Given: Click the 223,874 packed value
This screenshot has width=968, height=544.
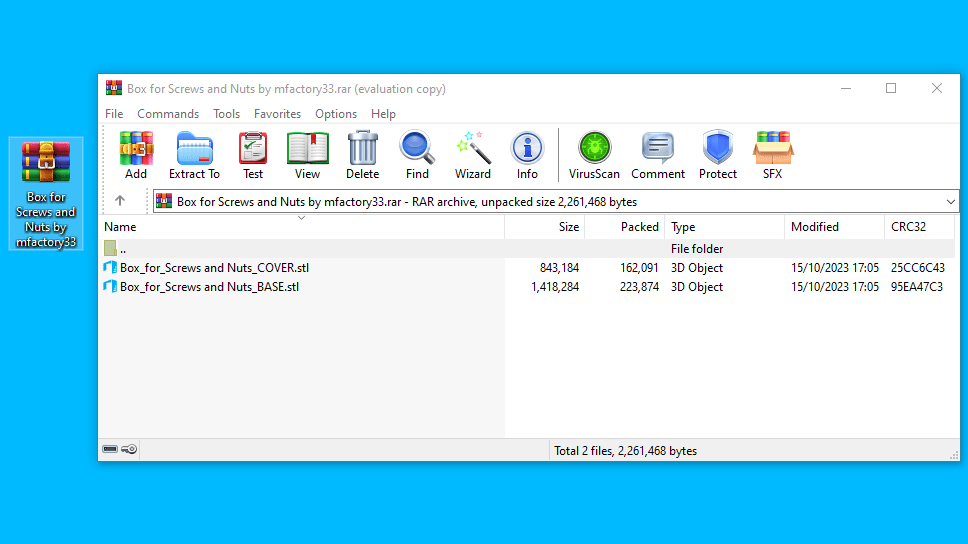Looking at the screenshot, I should (x=640, y=287).
